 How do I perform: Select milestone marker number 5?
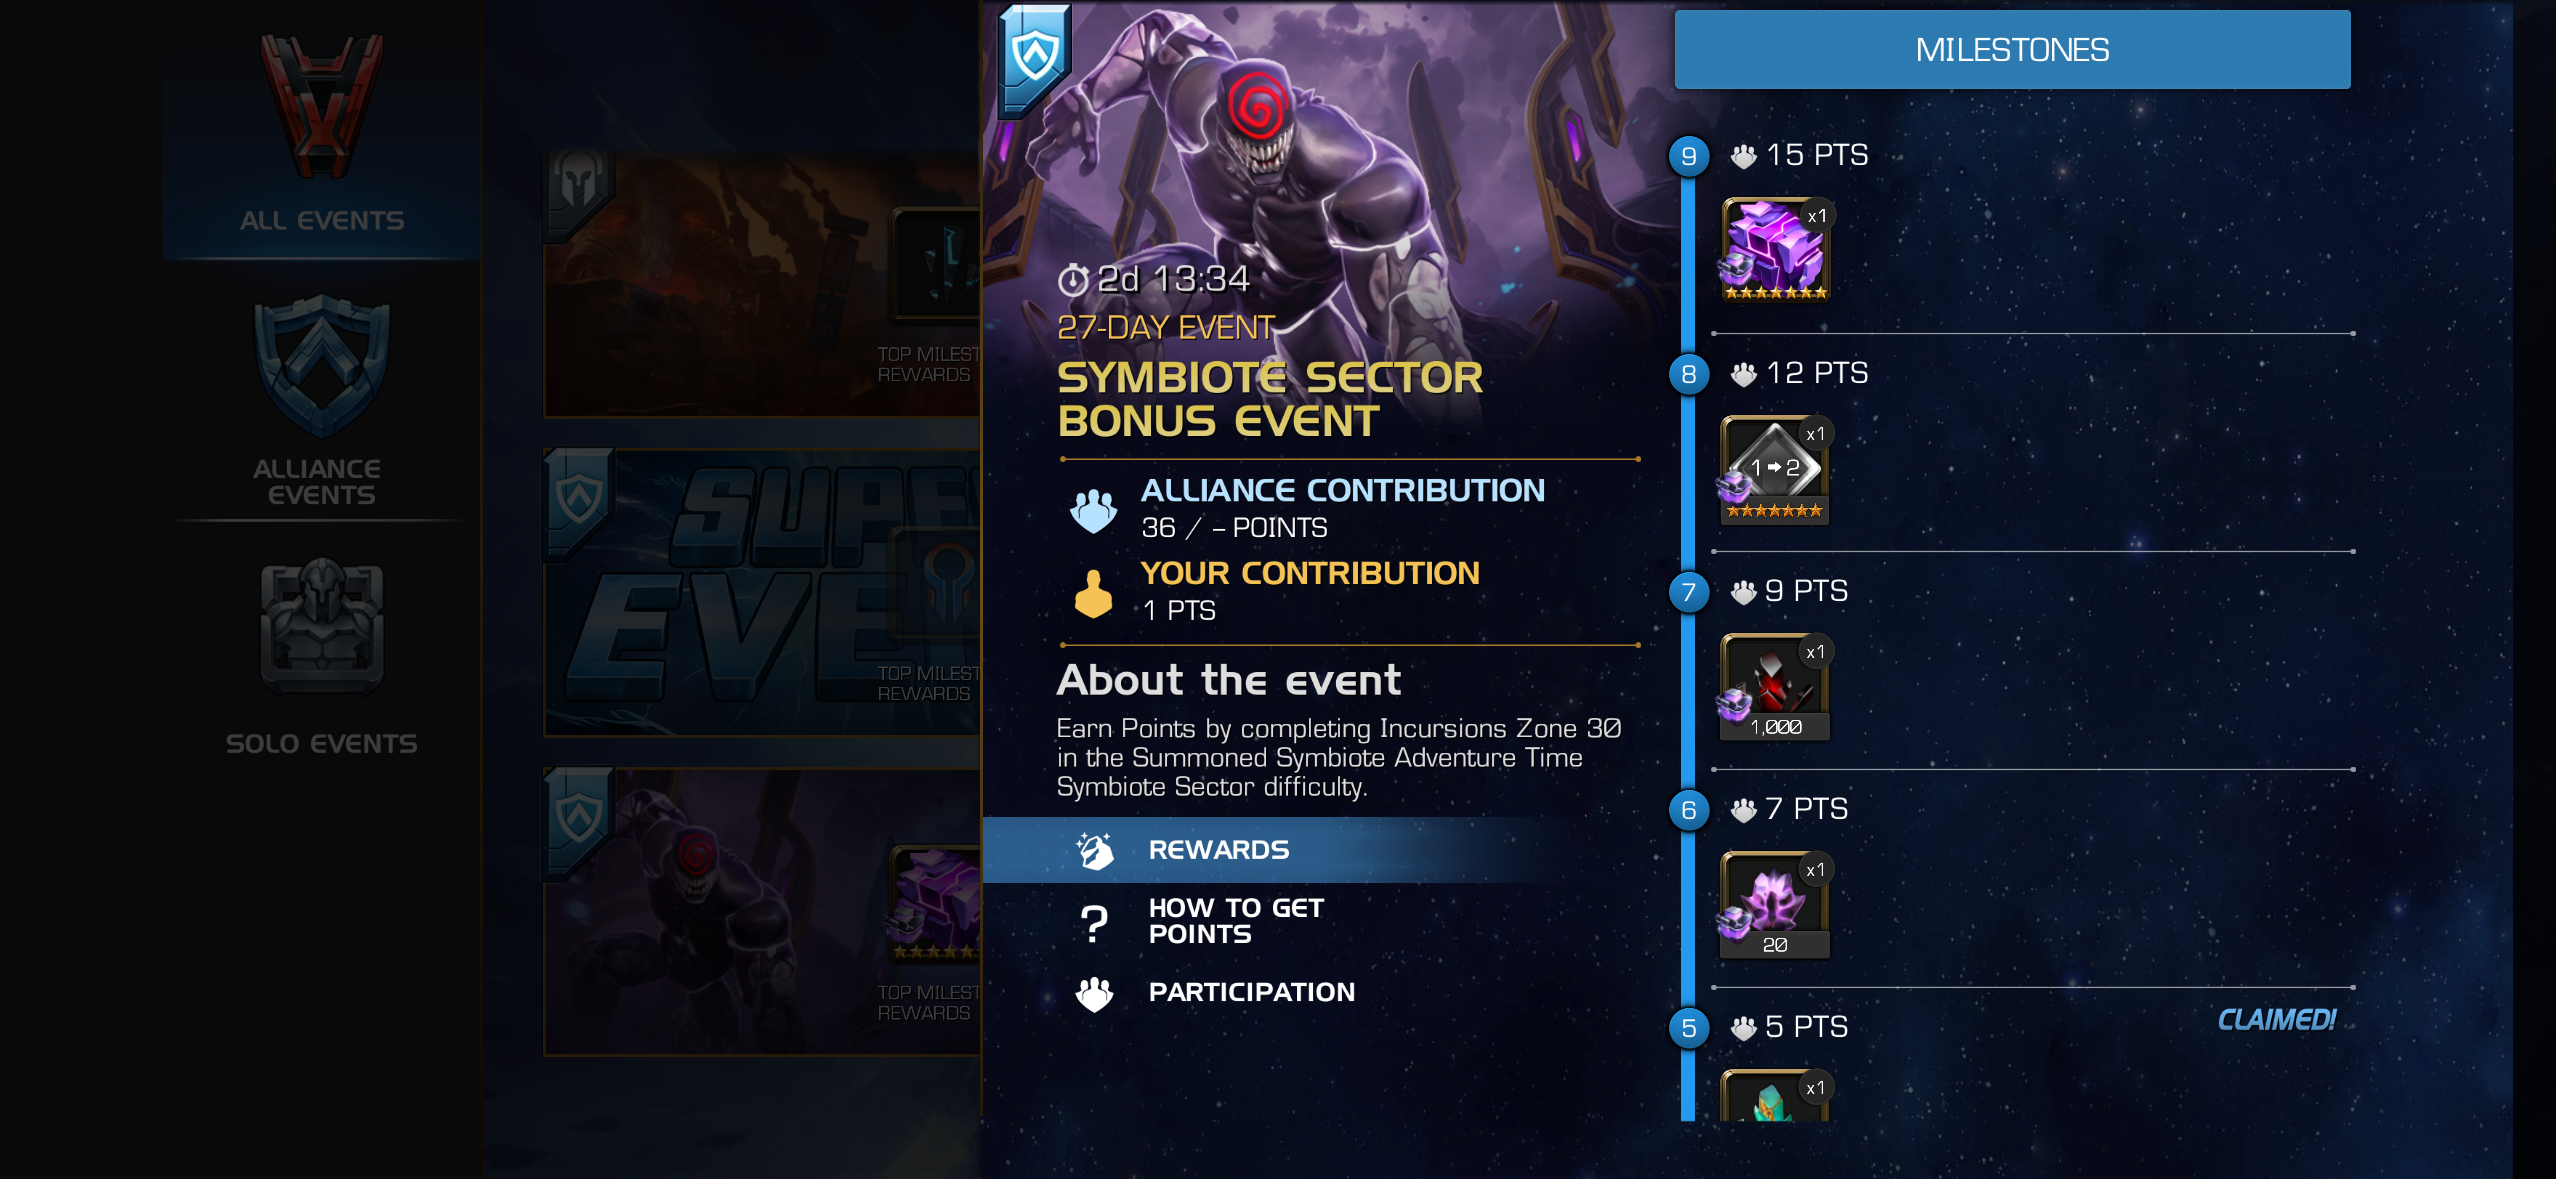(1689, 1028)
